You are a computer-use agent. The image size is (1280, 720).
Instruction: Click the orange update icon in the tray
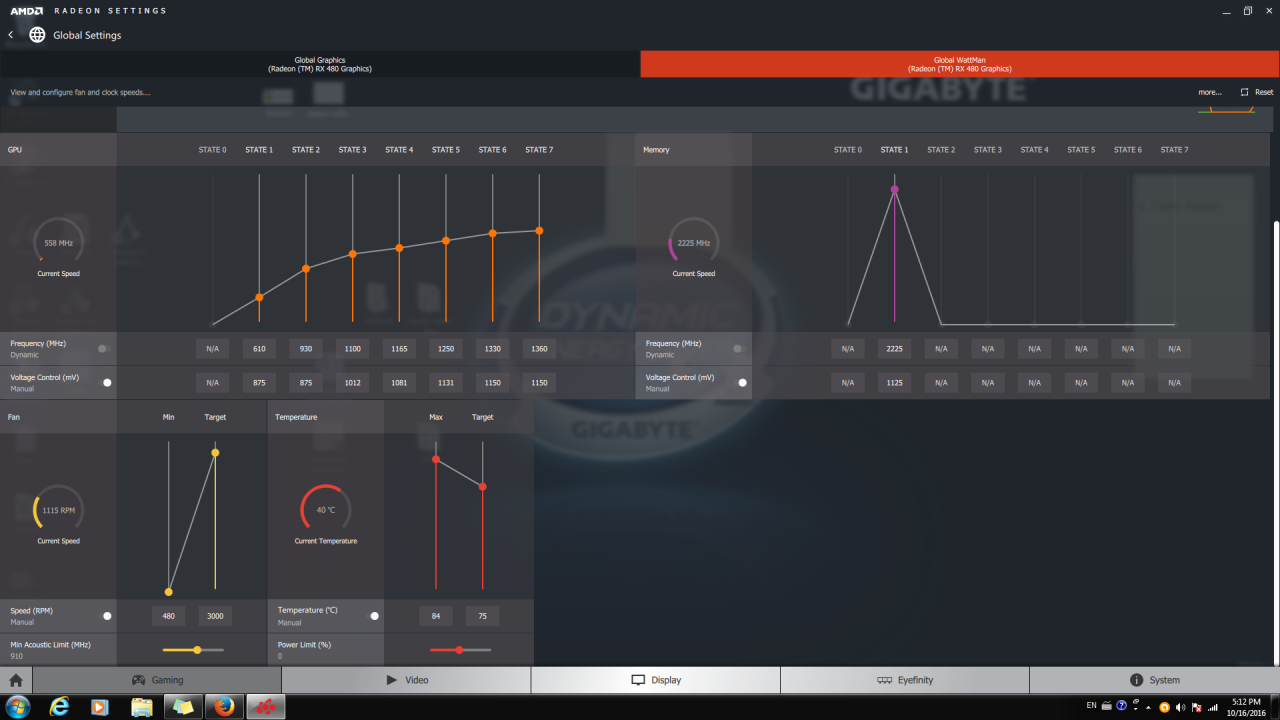(x=1164, y=707)
